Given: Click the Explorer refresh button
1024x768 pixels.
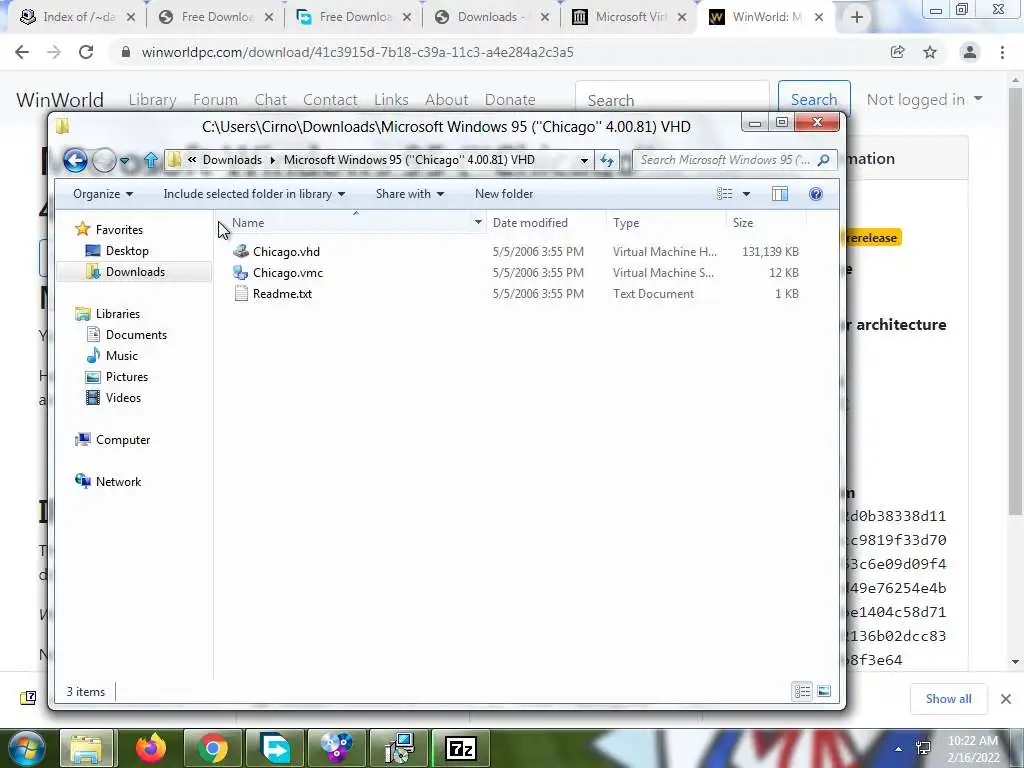Looking at the screenshot, I should tap(607, 160).
